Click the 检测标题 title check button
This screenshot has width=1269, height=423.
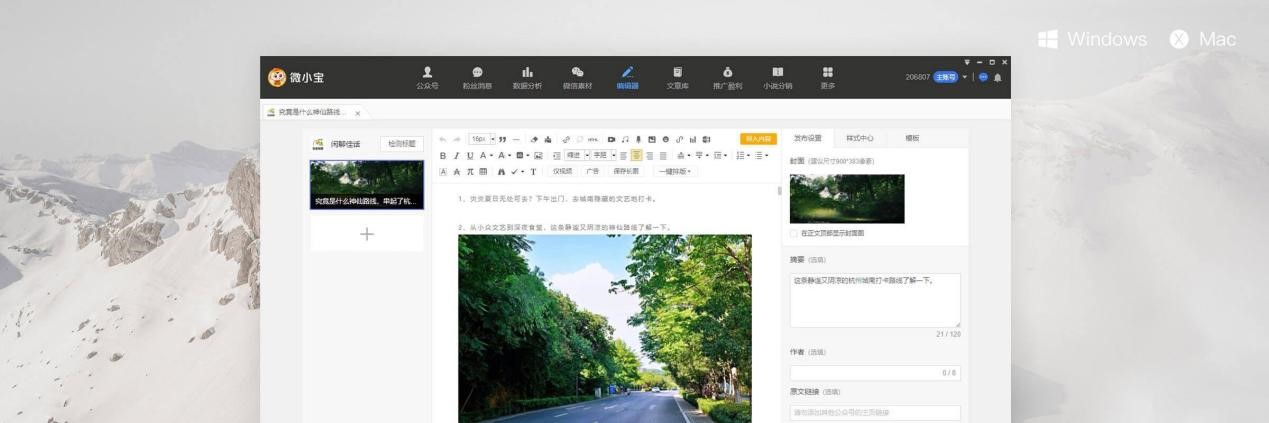pyautogui.click(x=402, y=144)
